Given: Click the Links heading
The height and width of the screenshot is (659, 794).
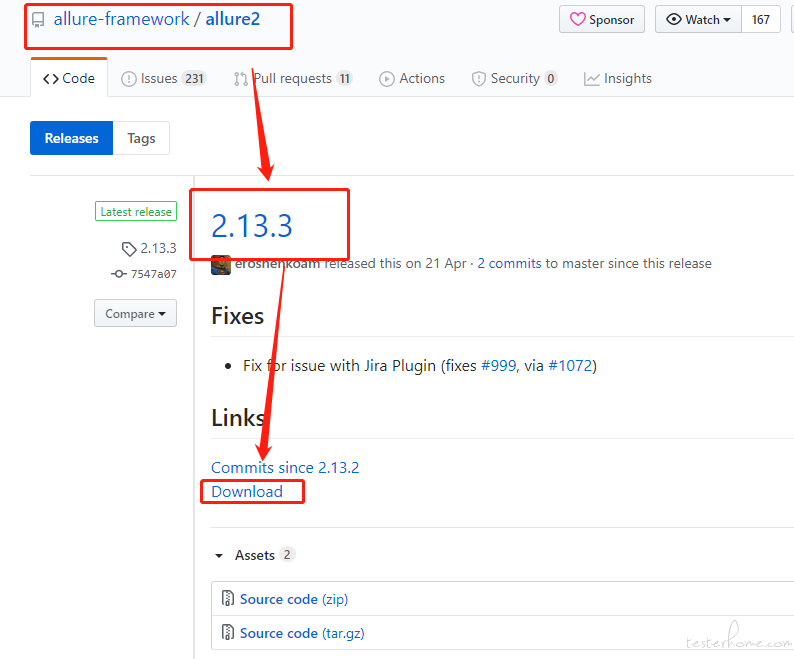Looking at the screenshot, I should [238, 418].
